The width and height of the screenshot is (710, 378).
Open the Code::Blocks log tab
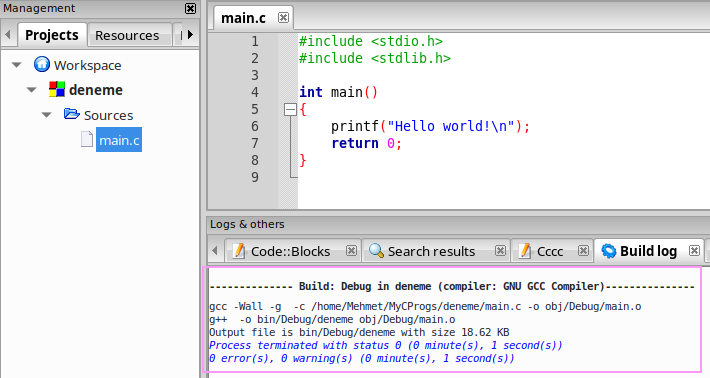coord(290,251)
